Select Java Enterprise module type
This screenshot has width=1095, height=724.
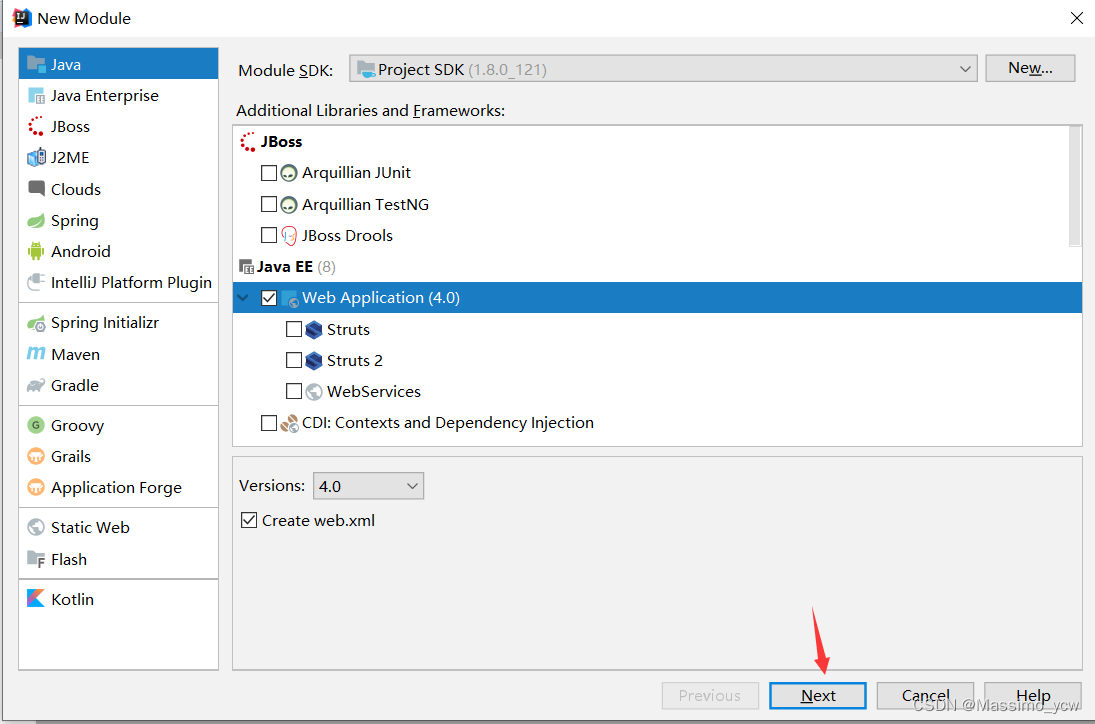point(119,96)
